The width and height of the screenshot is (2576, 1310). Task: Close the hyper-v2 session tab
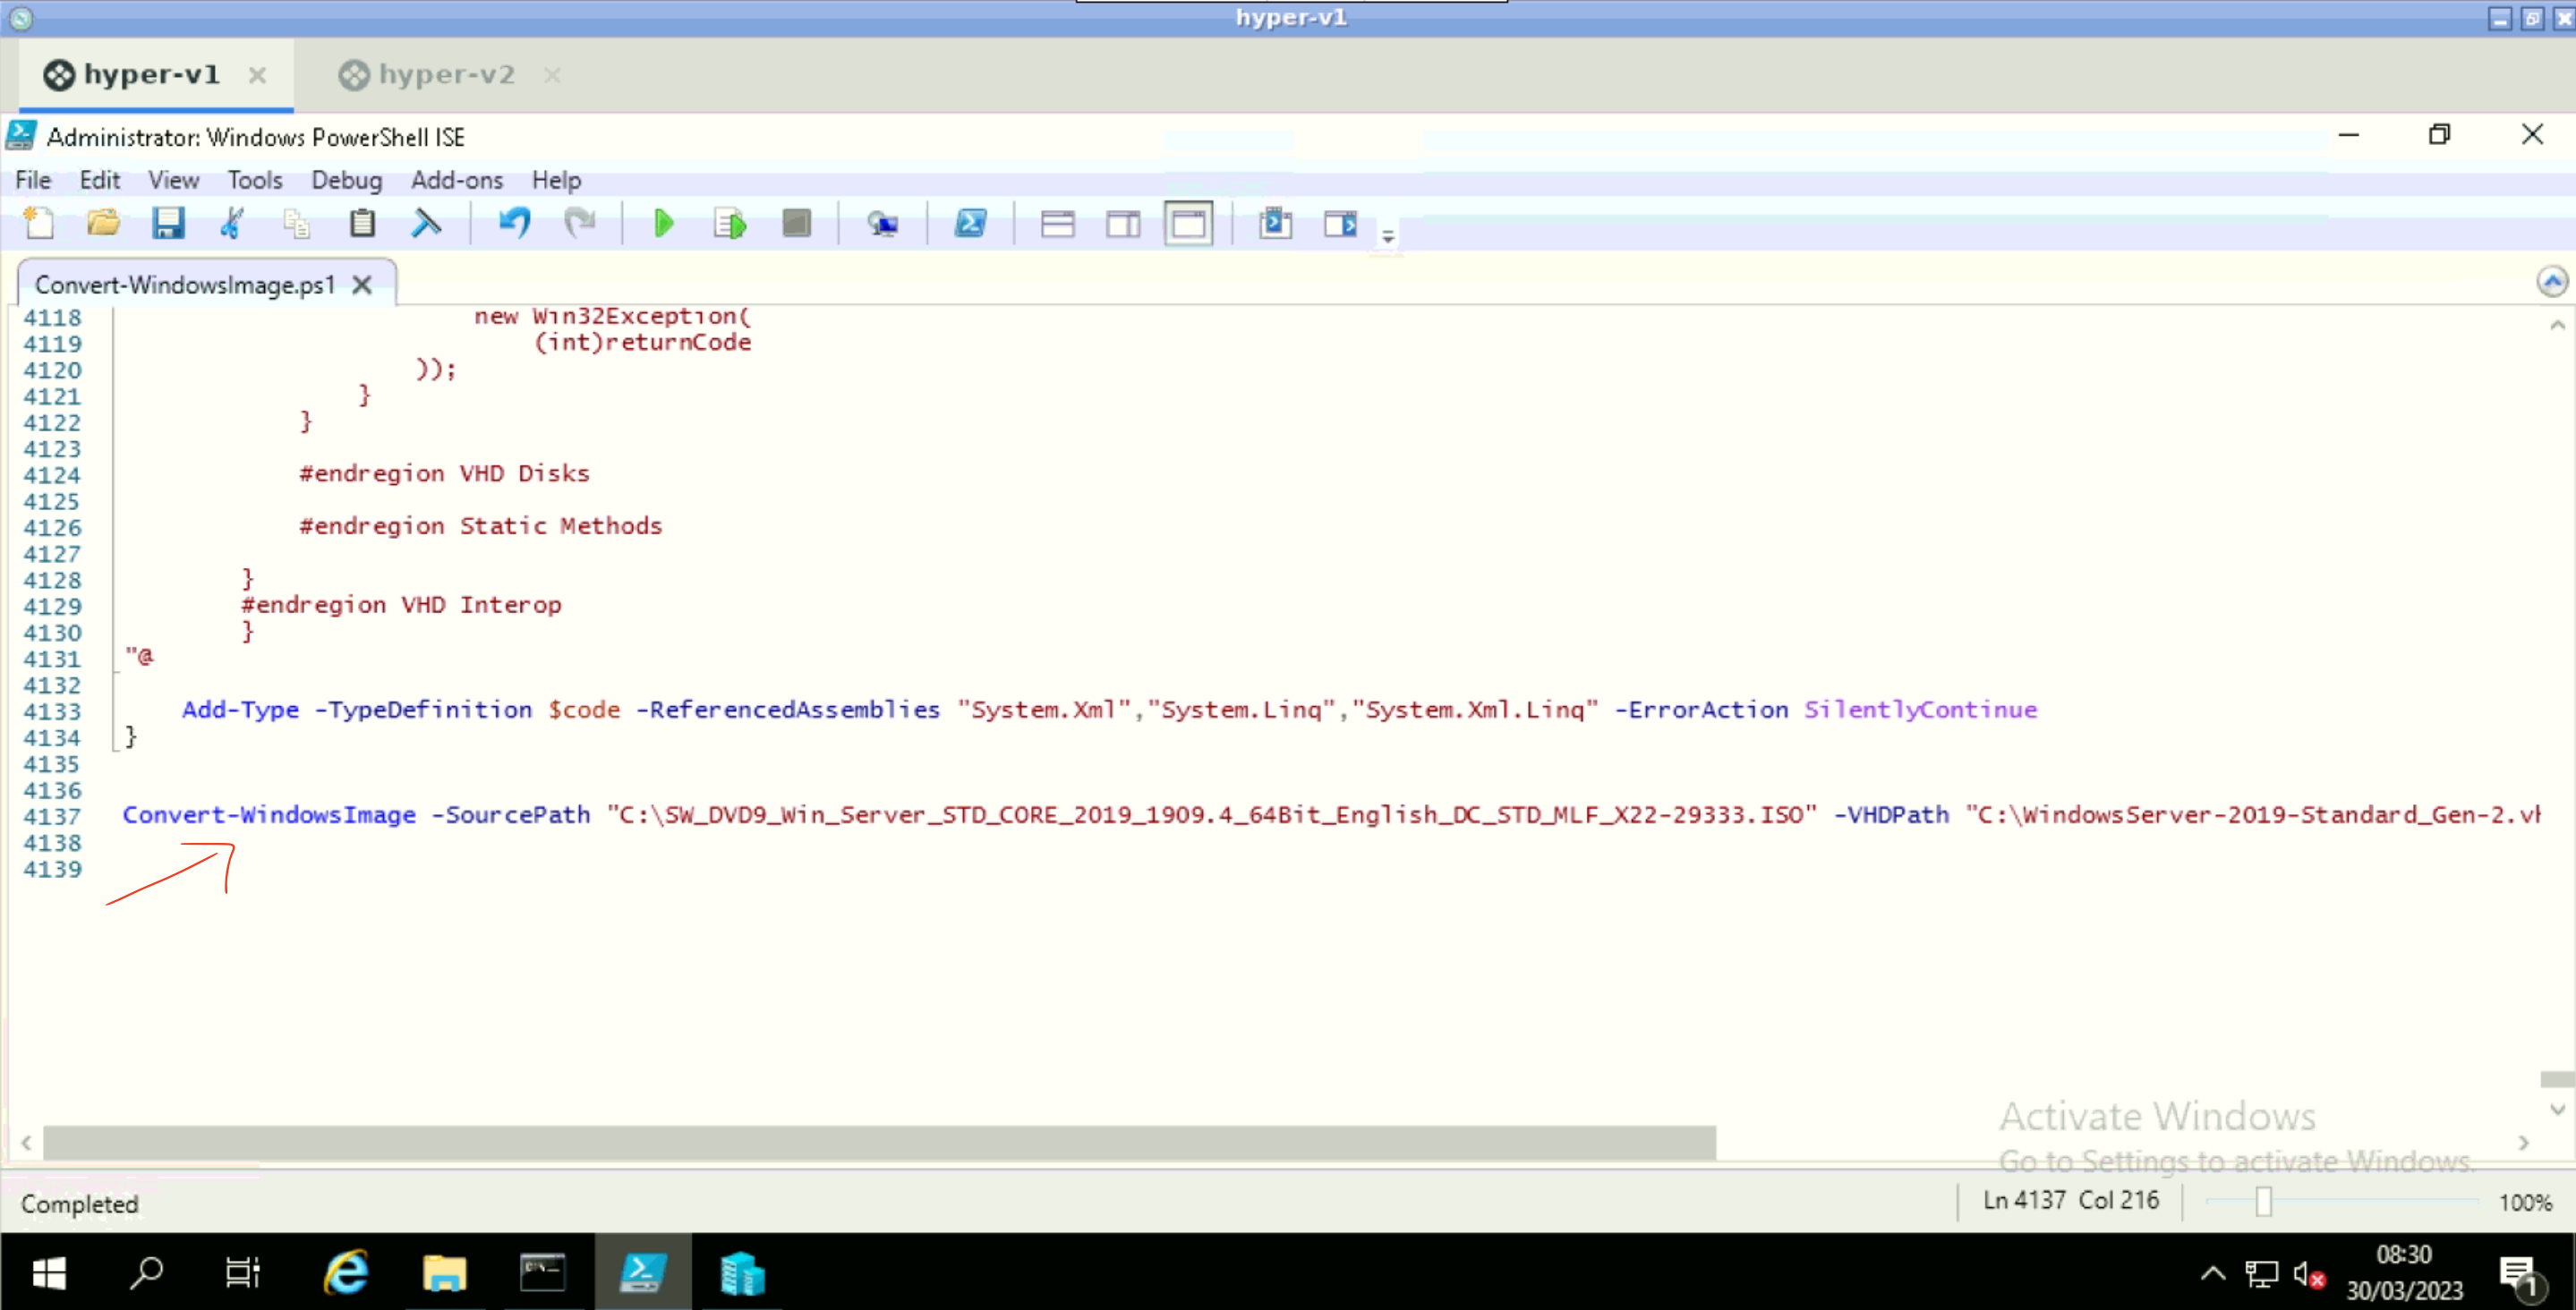pyautogui.click(x=552, y=75)
